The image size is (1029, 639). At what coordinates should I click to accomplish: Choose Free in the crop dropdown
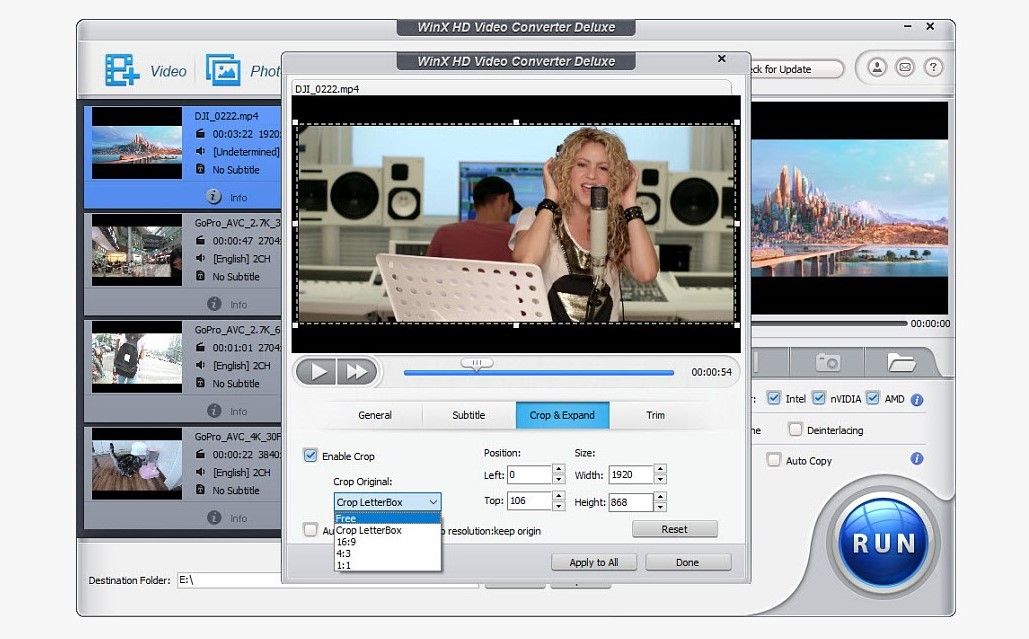click(x=346, y=518)
